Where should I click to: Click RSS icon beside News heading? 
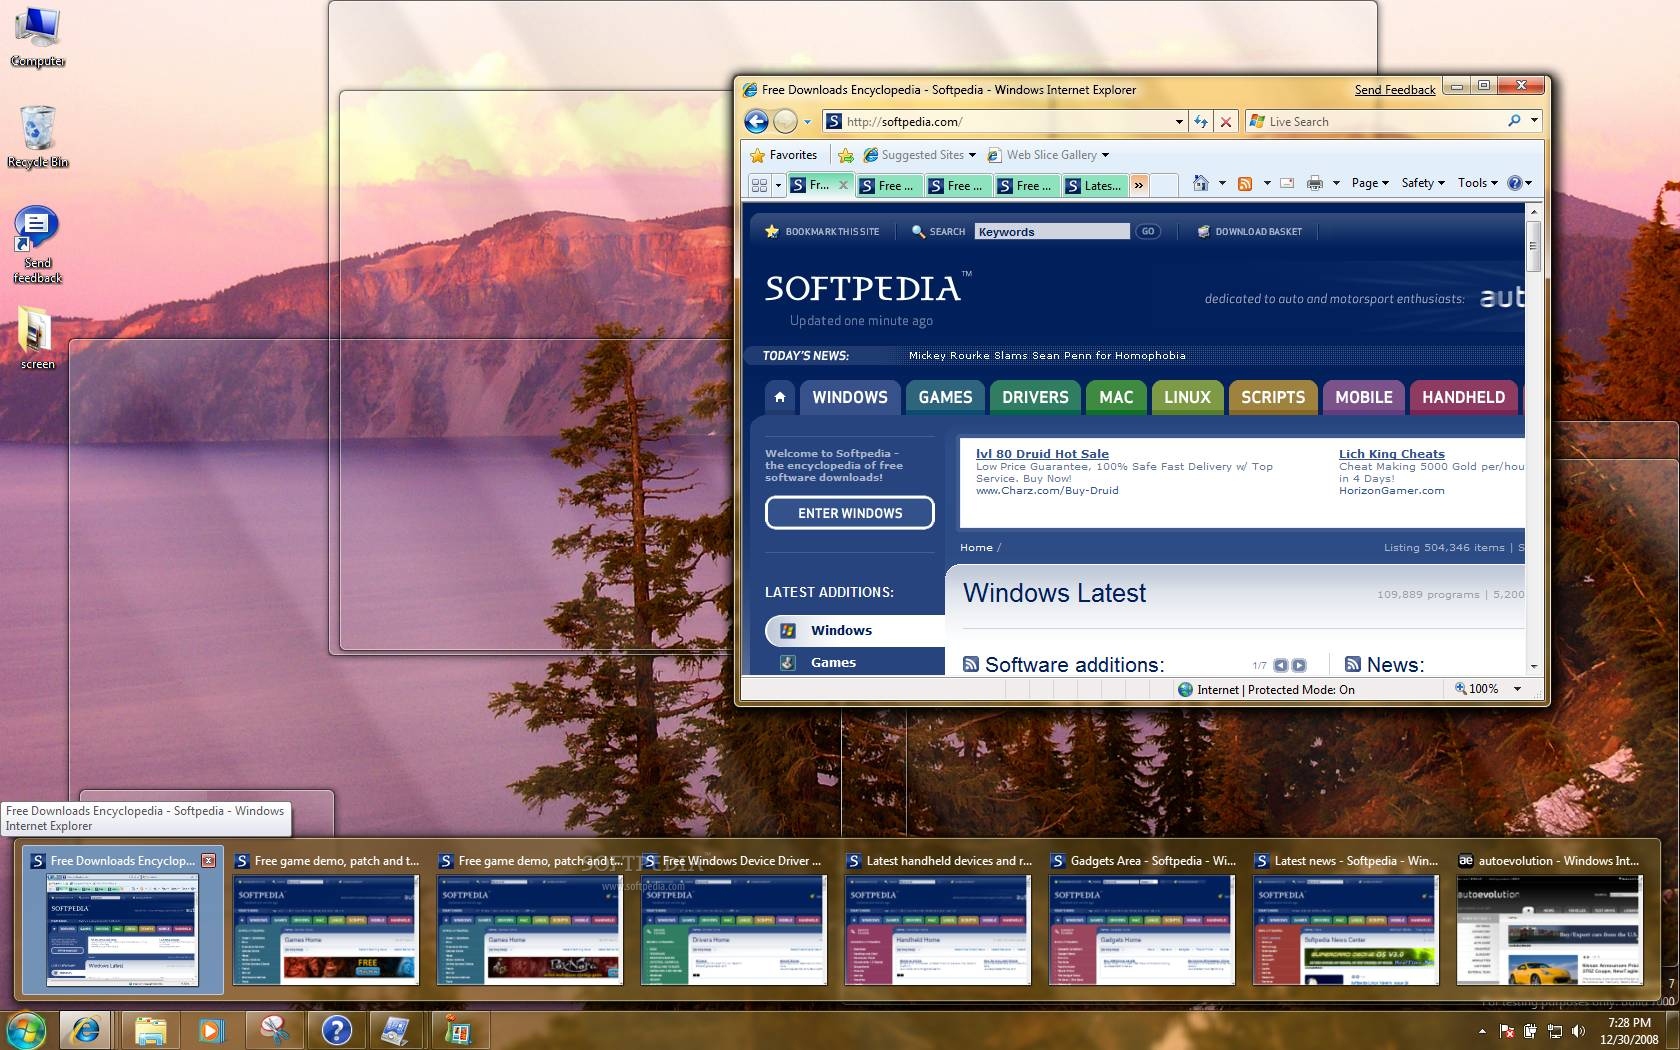coord(1353,664)
